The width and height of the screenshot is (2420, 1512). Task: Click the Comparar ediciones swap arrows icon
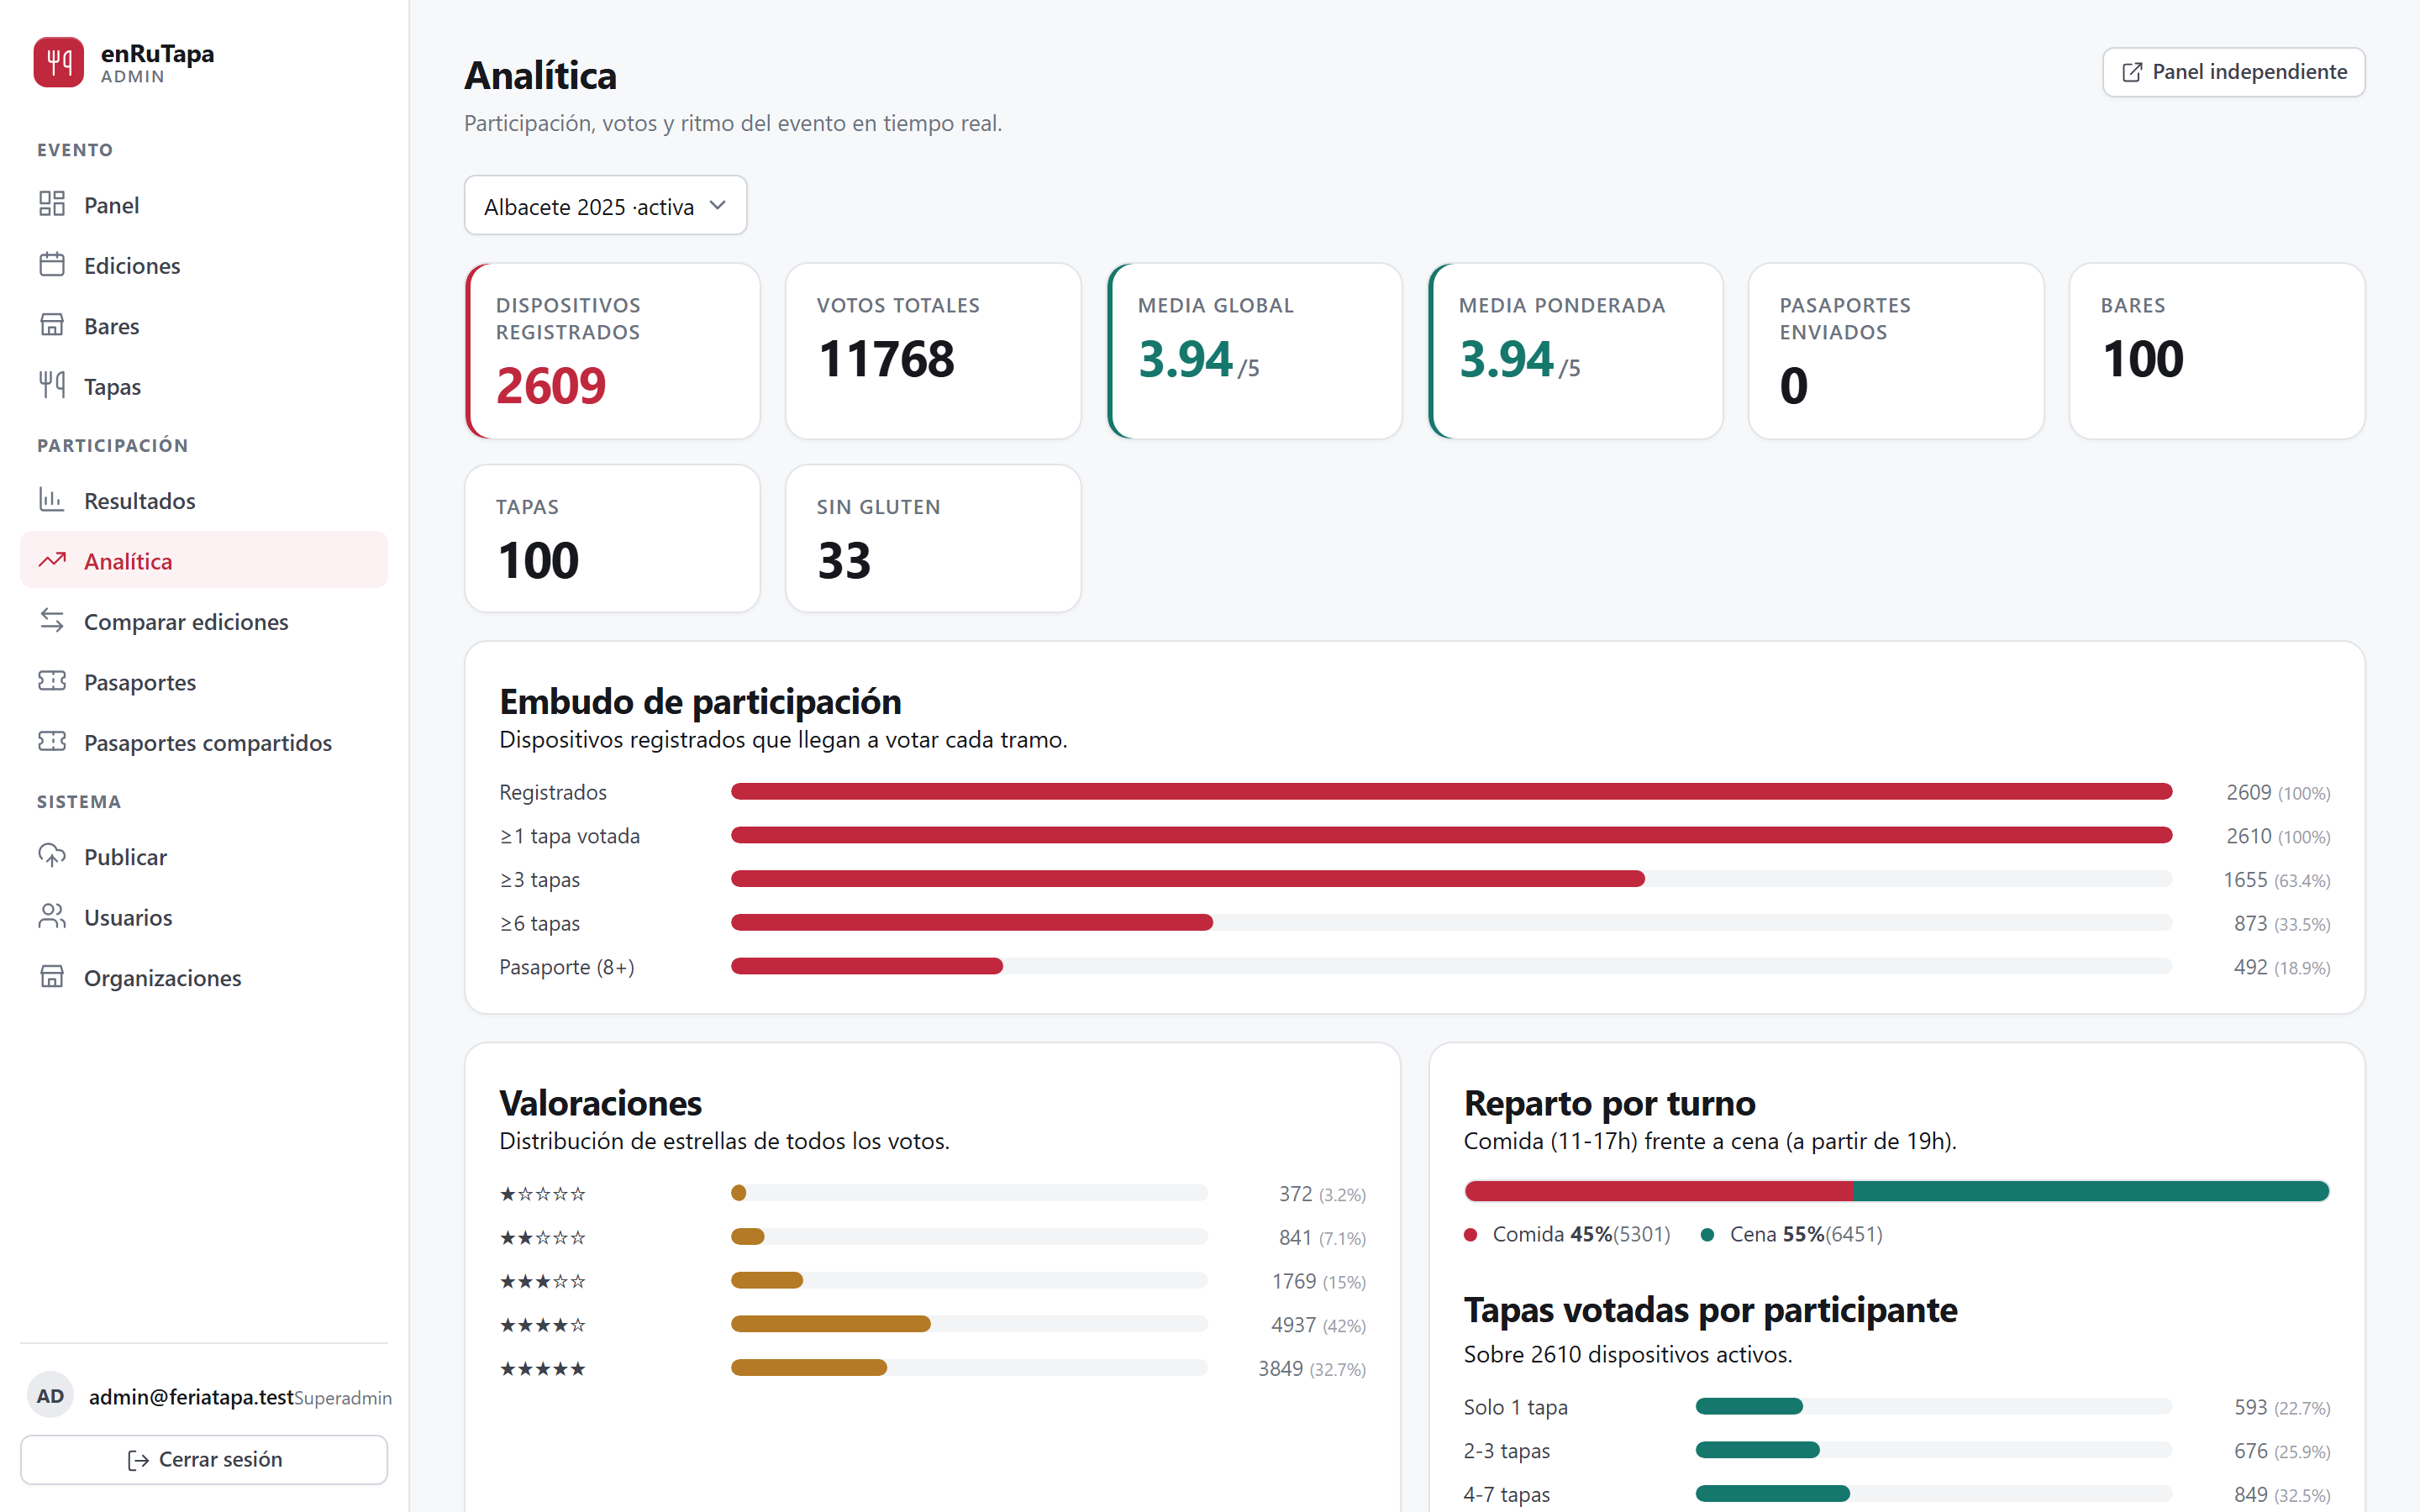(52, 621)
